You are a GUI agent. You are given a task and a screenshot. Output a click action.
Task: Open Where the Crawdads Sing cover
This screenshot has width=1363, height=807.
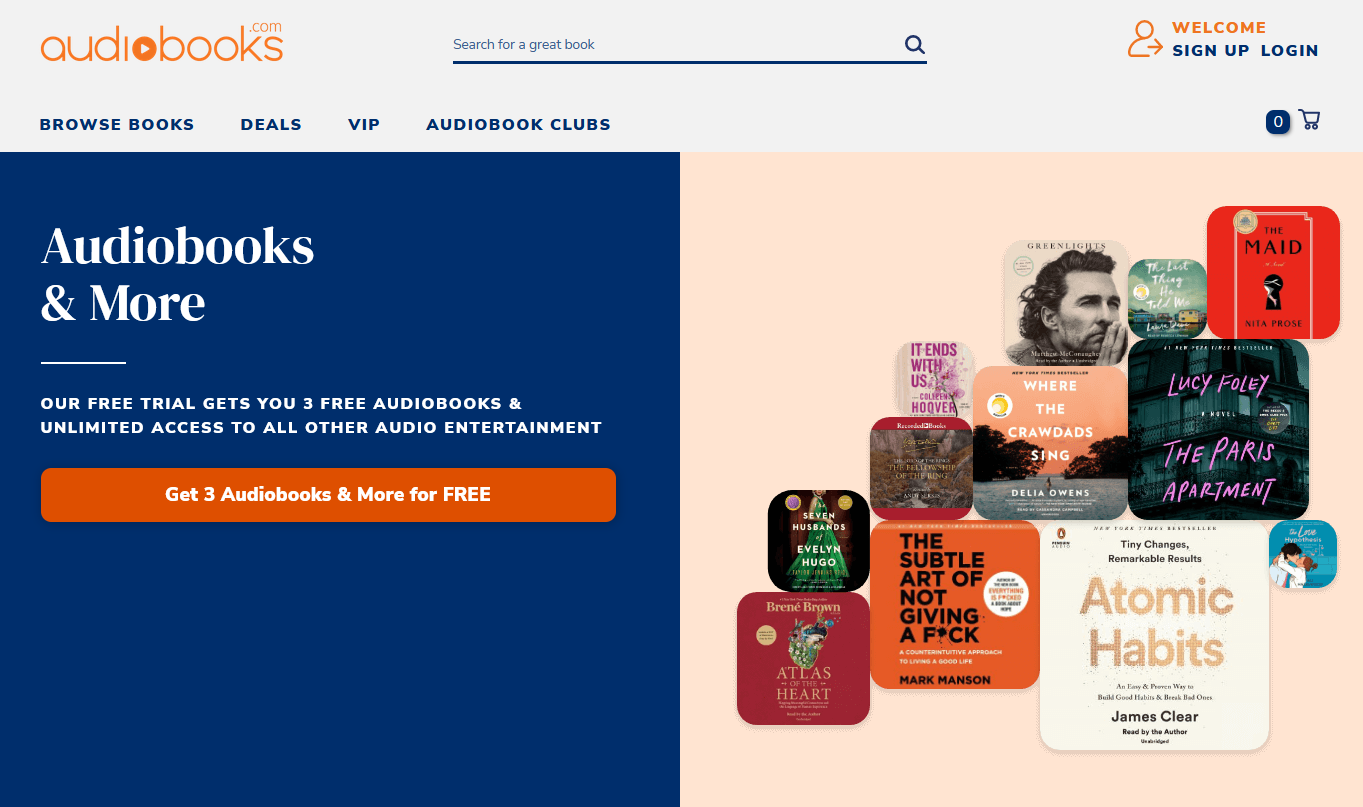pyautogui.click(x=1050, y=443)
